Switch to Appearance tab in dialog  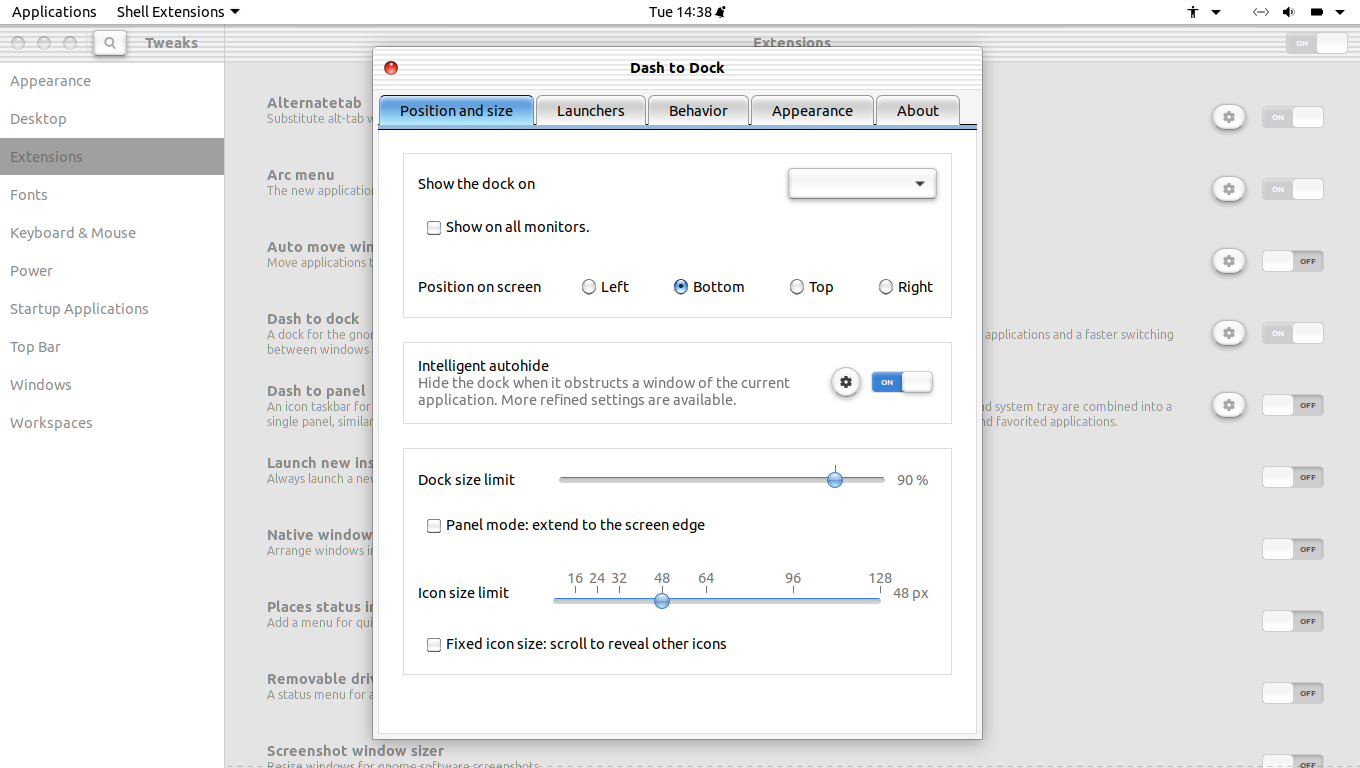(812, 111)
